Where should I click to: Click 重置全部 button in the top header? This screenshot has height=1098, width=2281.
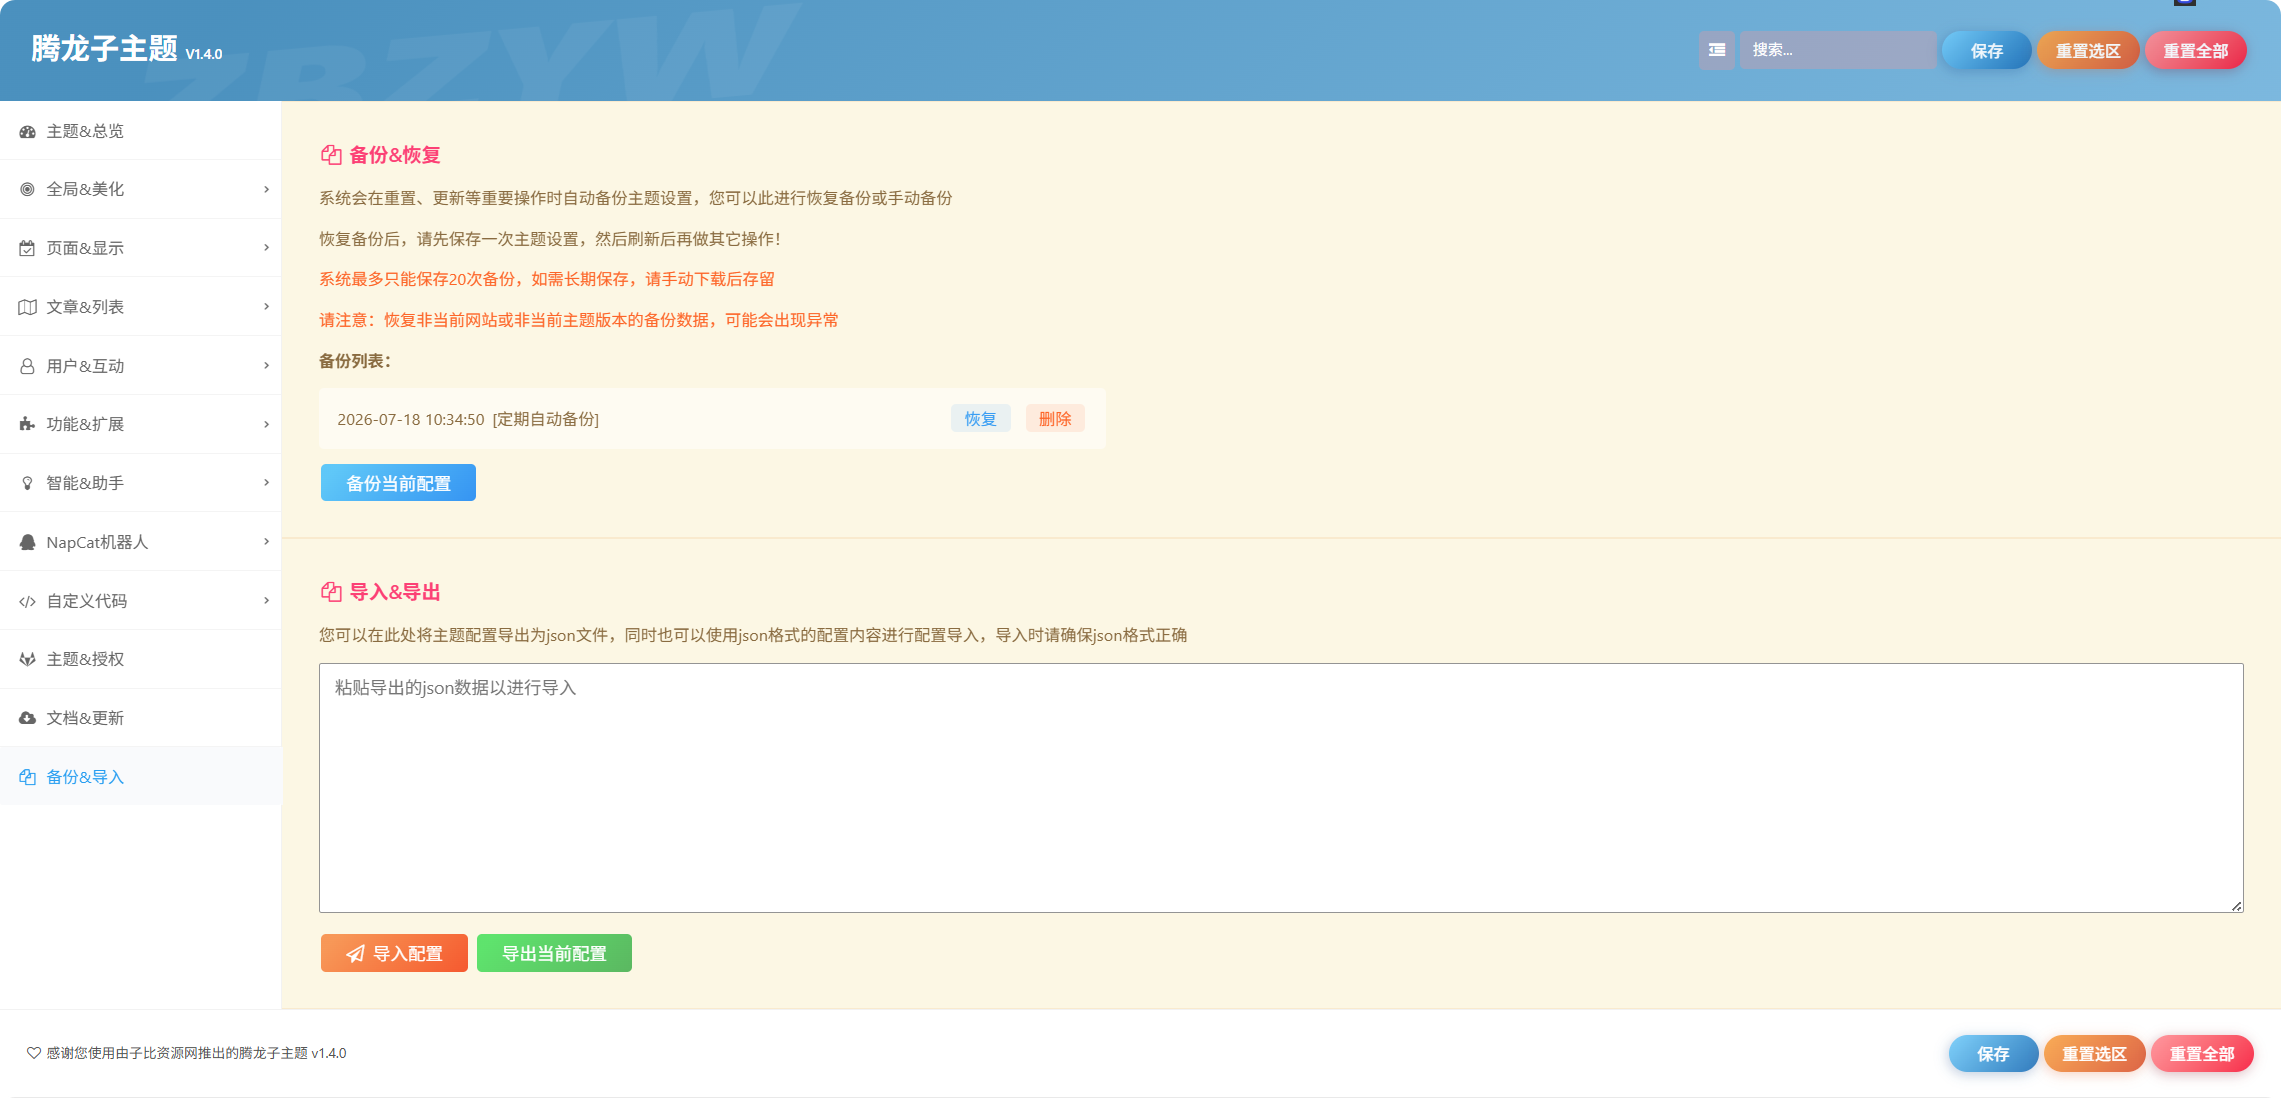click(x=2196, y=51)
